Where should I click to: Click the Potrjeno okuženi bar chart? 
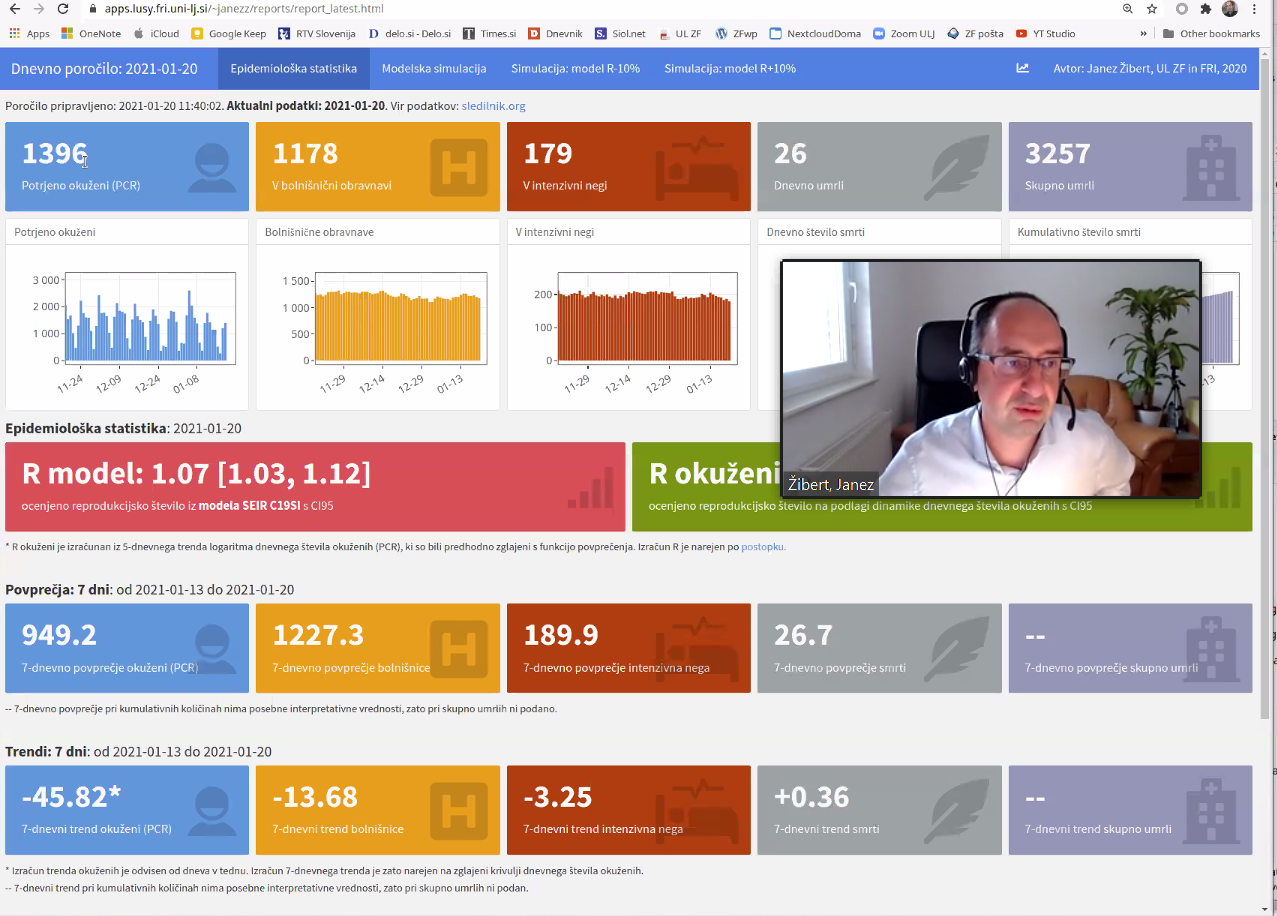pos(147,318)
